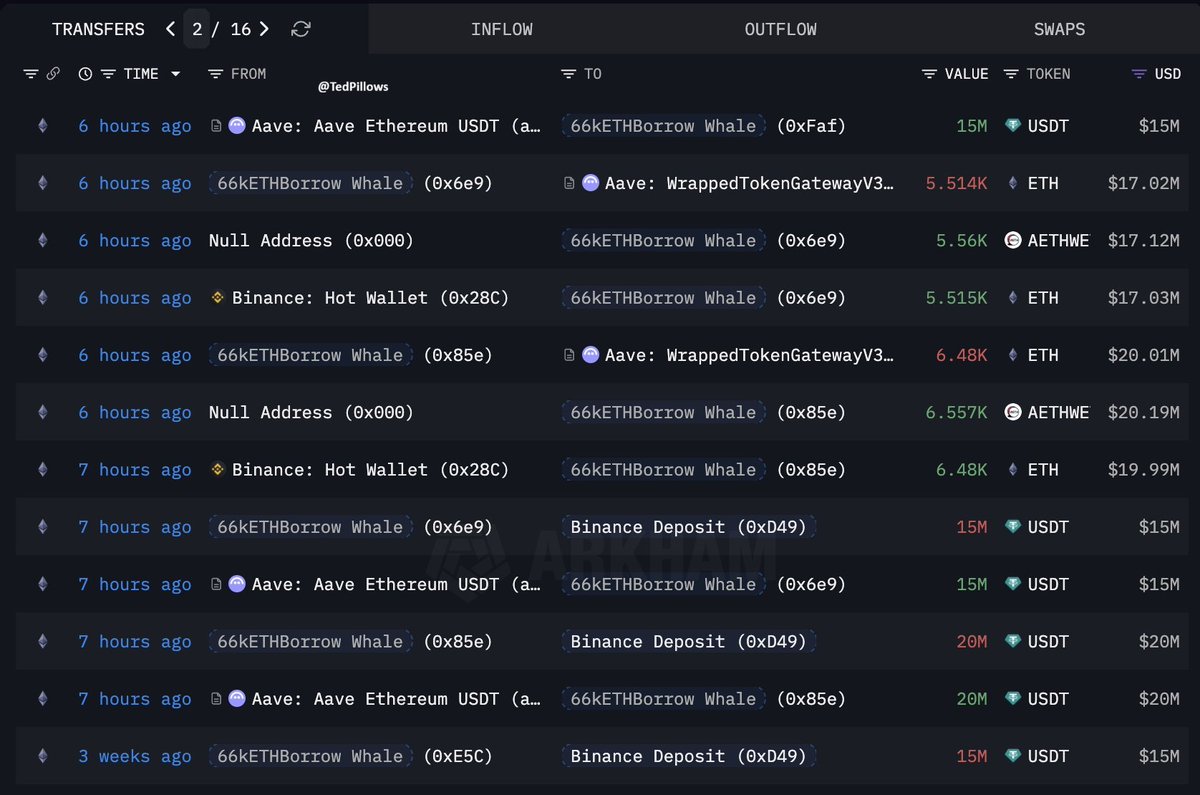Click Ethereum chain icon in $17.02M row
The image size is (1200, 795).
click(42, 183)
